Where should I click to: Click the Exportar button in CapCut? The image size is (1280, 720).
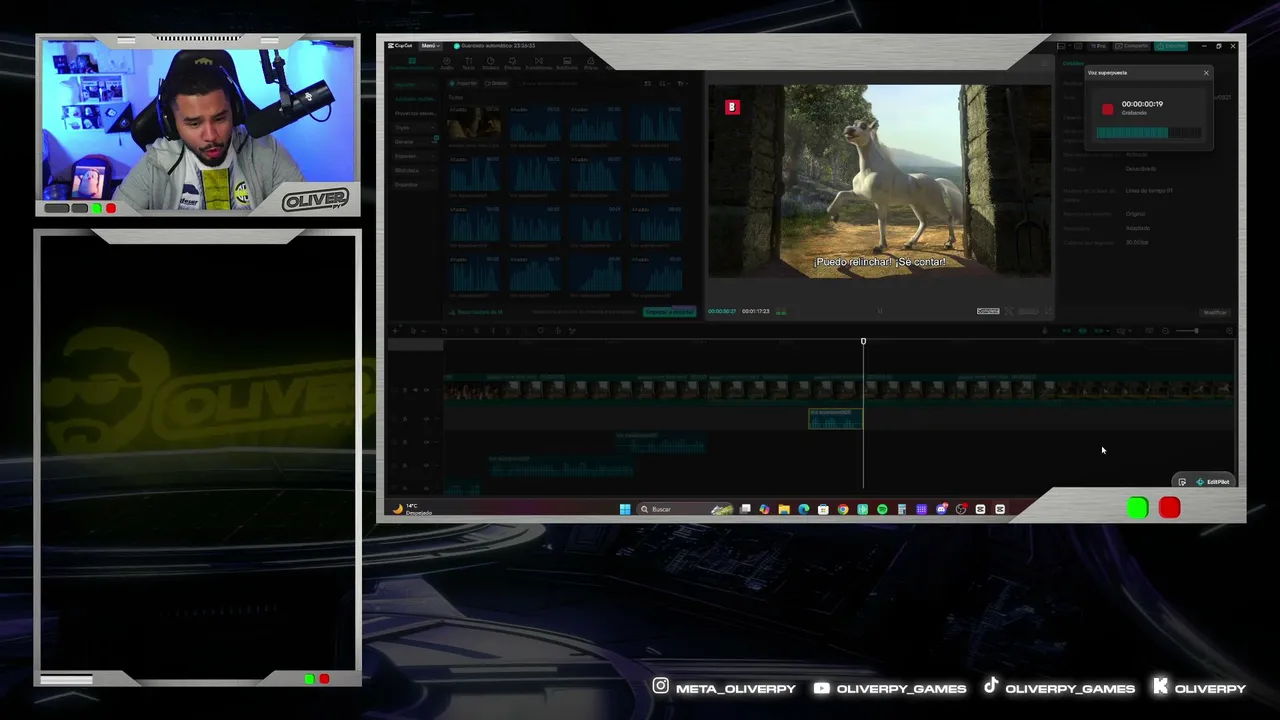coord(1172,46)
